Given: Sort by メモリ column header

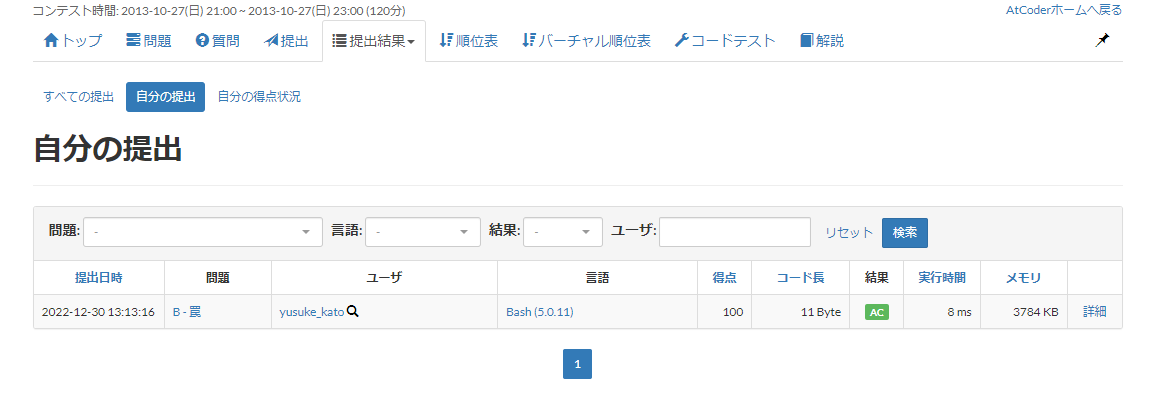Looking at the screenshot, I should [x=1023, y=277].
